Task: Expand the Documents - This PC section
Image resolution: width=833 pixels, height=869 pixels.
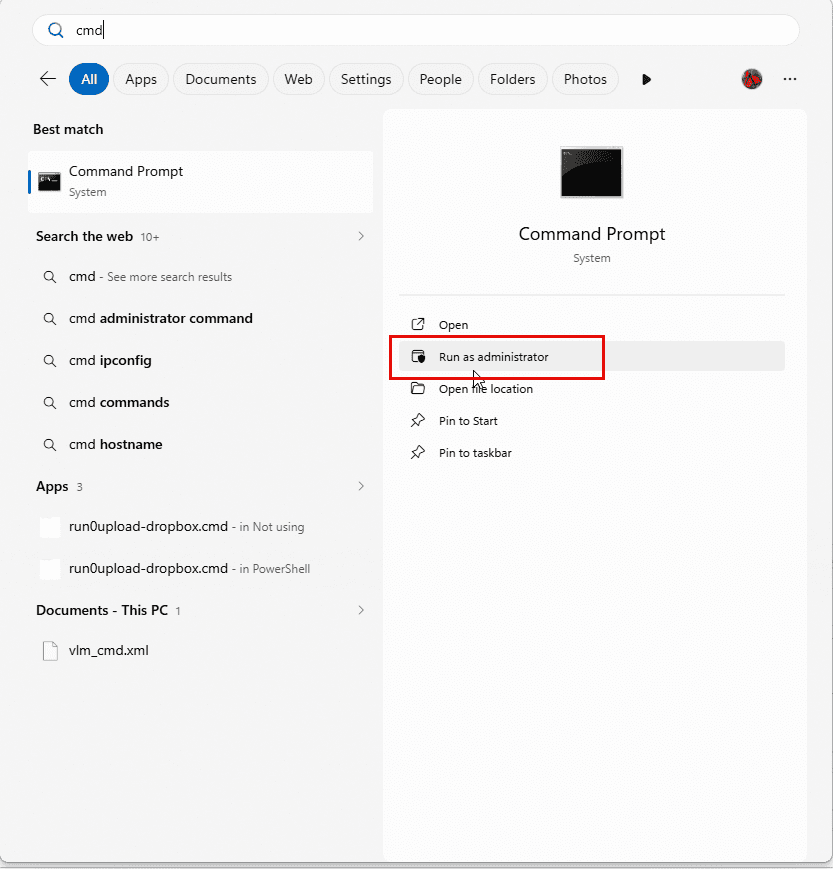Action: (360, 610)
